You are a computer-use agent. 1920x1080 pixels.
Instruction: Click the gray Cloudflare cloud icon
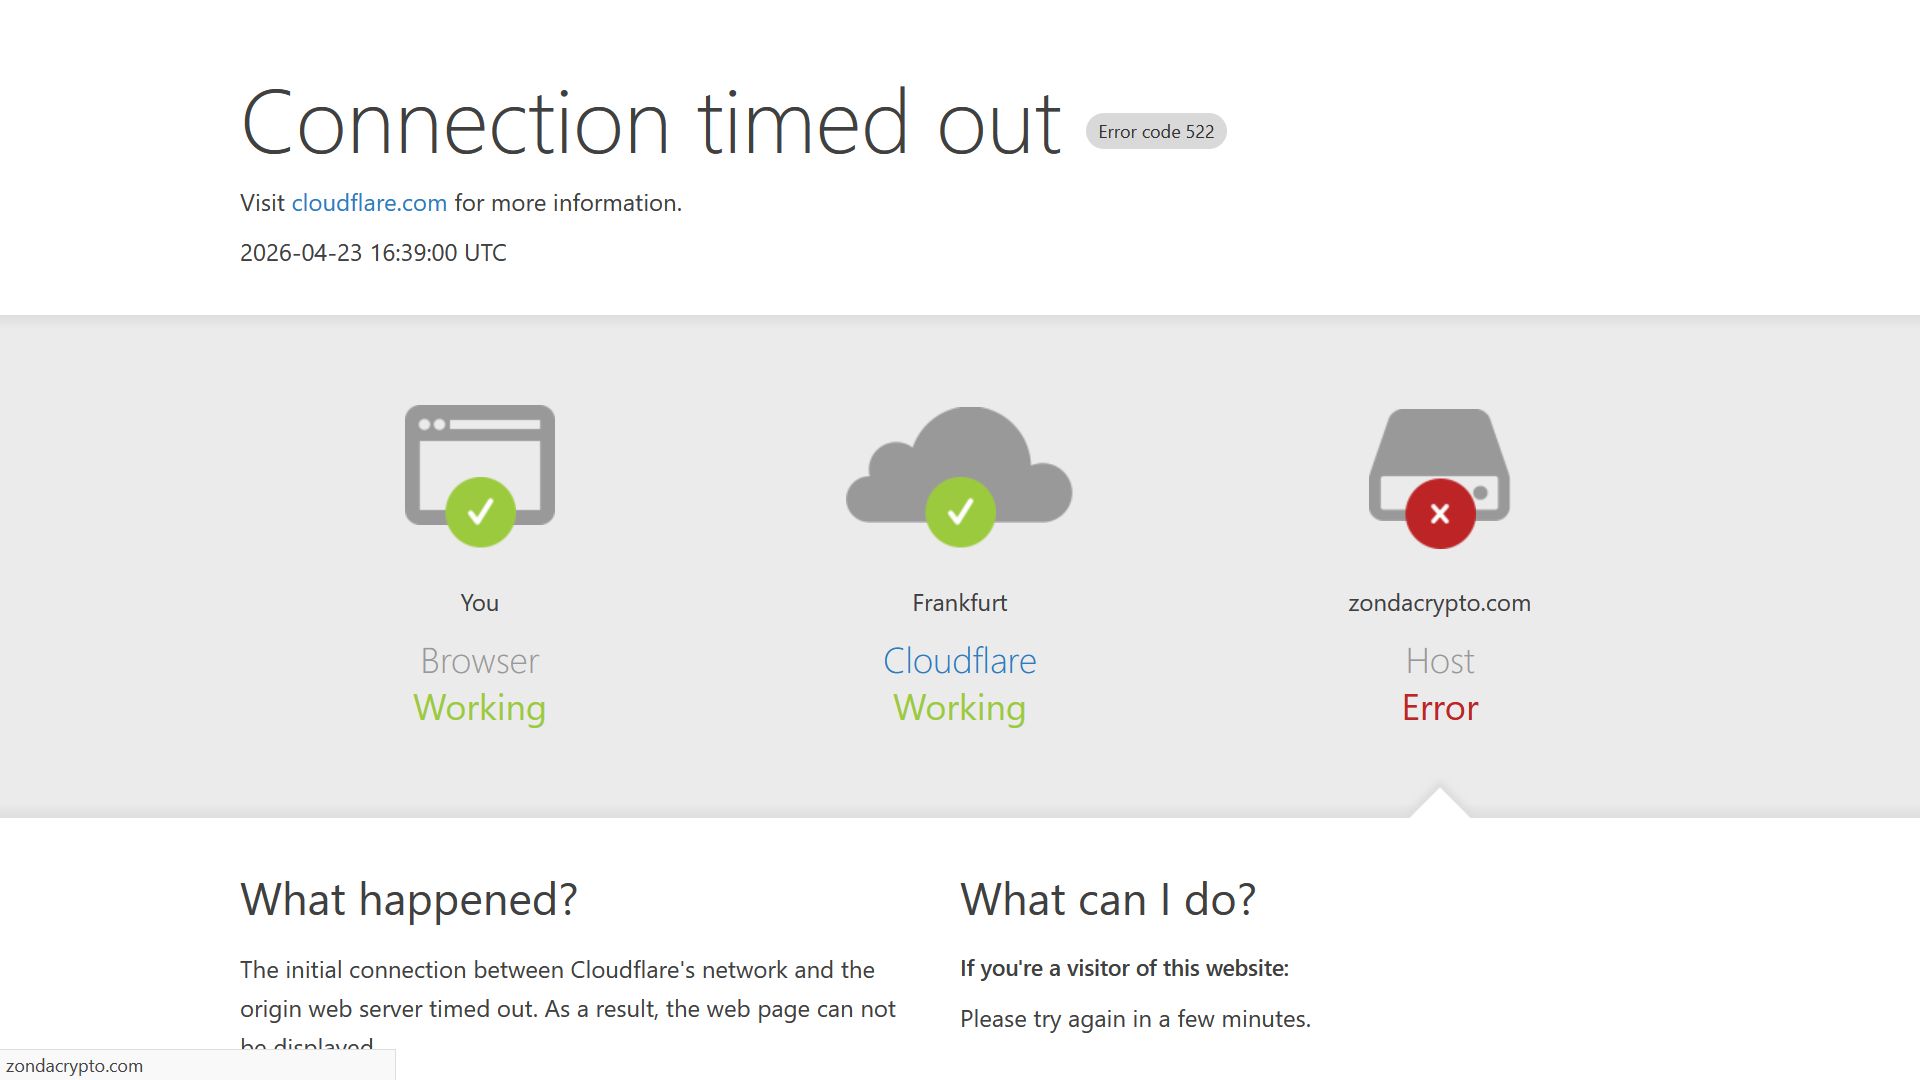click(x=960, y=455)
